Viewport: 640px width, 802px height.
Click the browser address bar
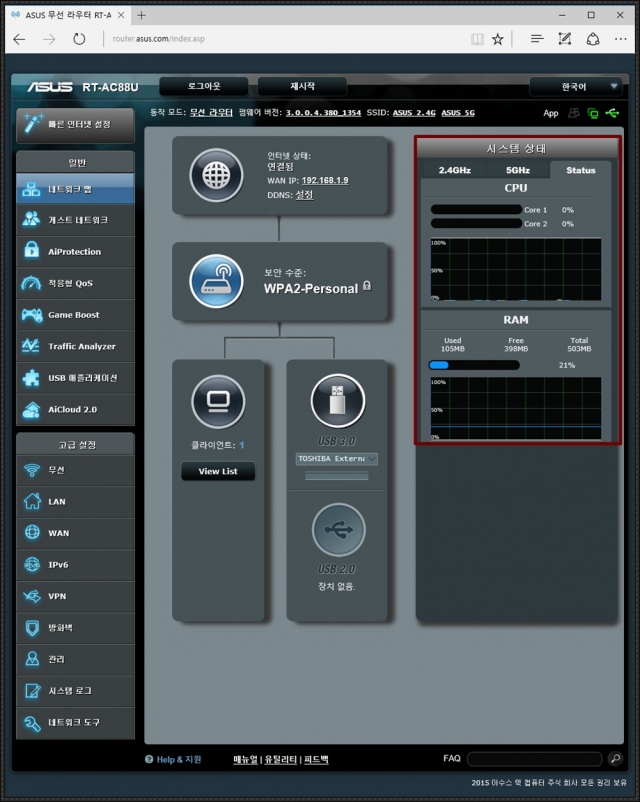point(286,39)
